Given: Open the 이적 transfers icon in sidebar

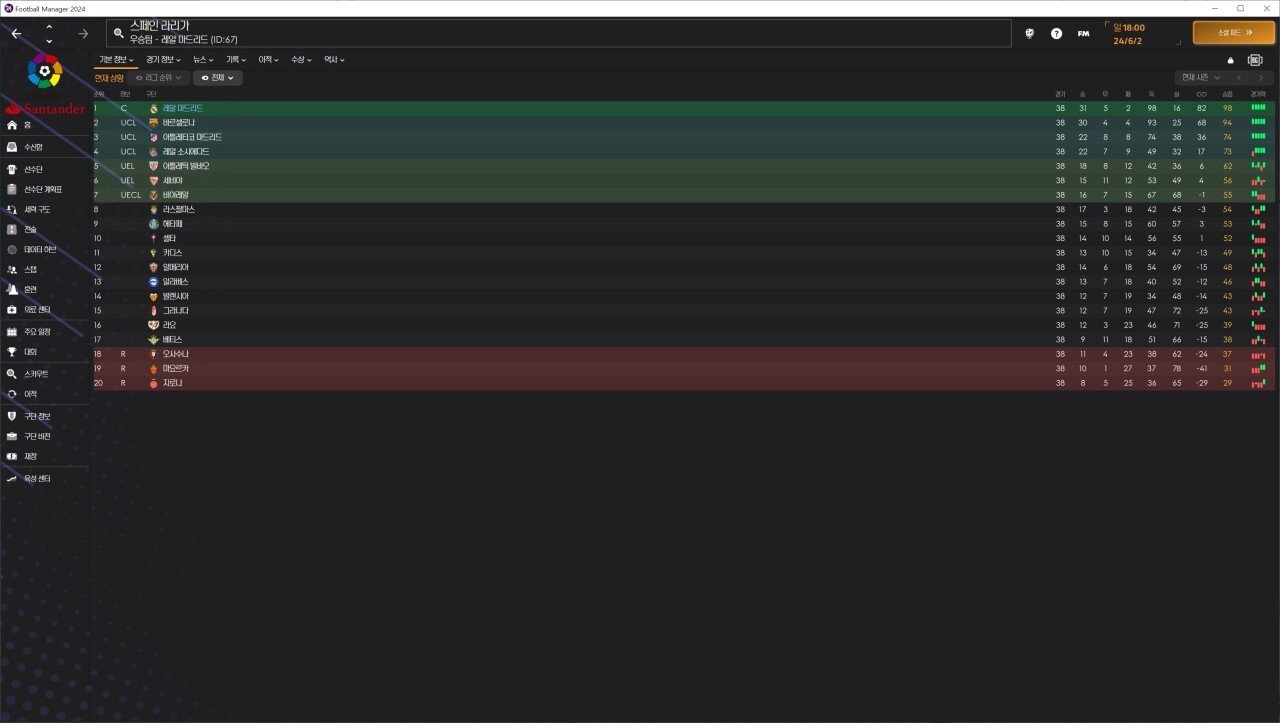Looking at the screenshot, I should [12, 394].
